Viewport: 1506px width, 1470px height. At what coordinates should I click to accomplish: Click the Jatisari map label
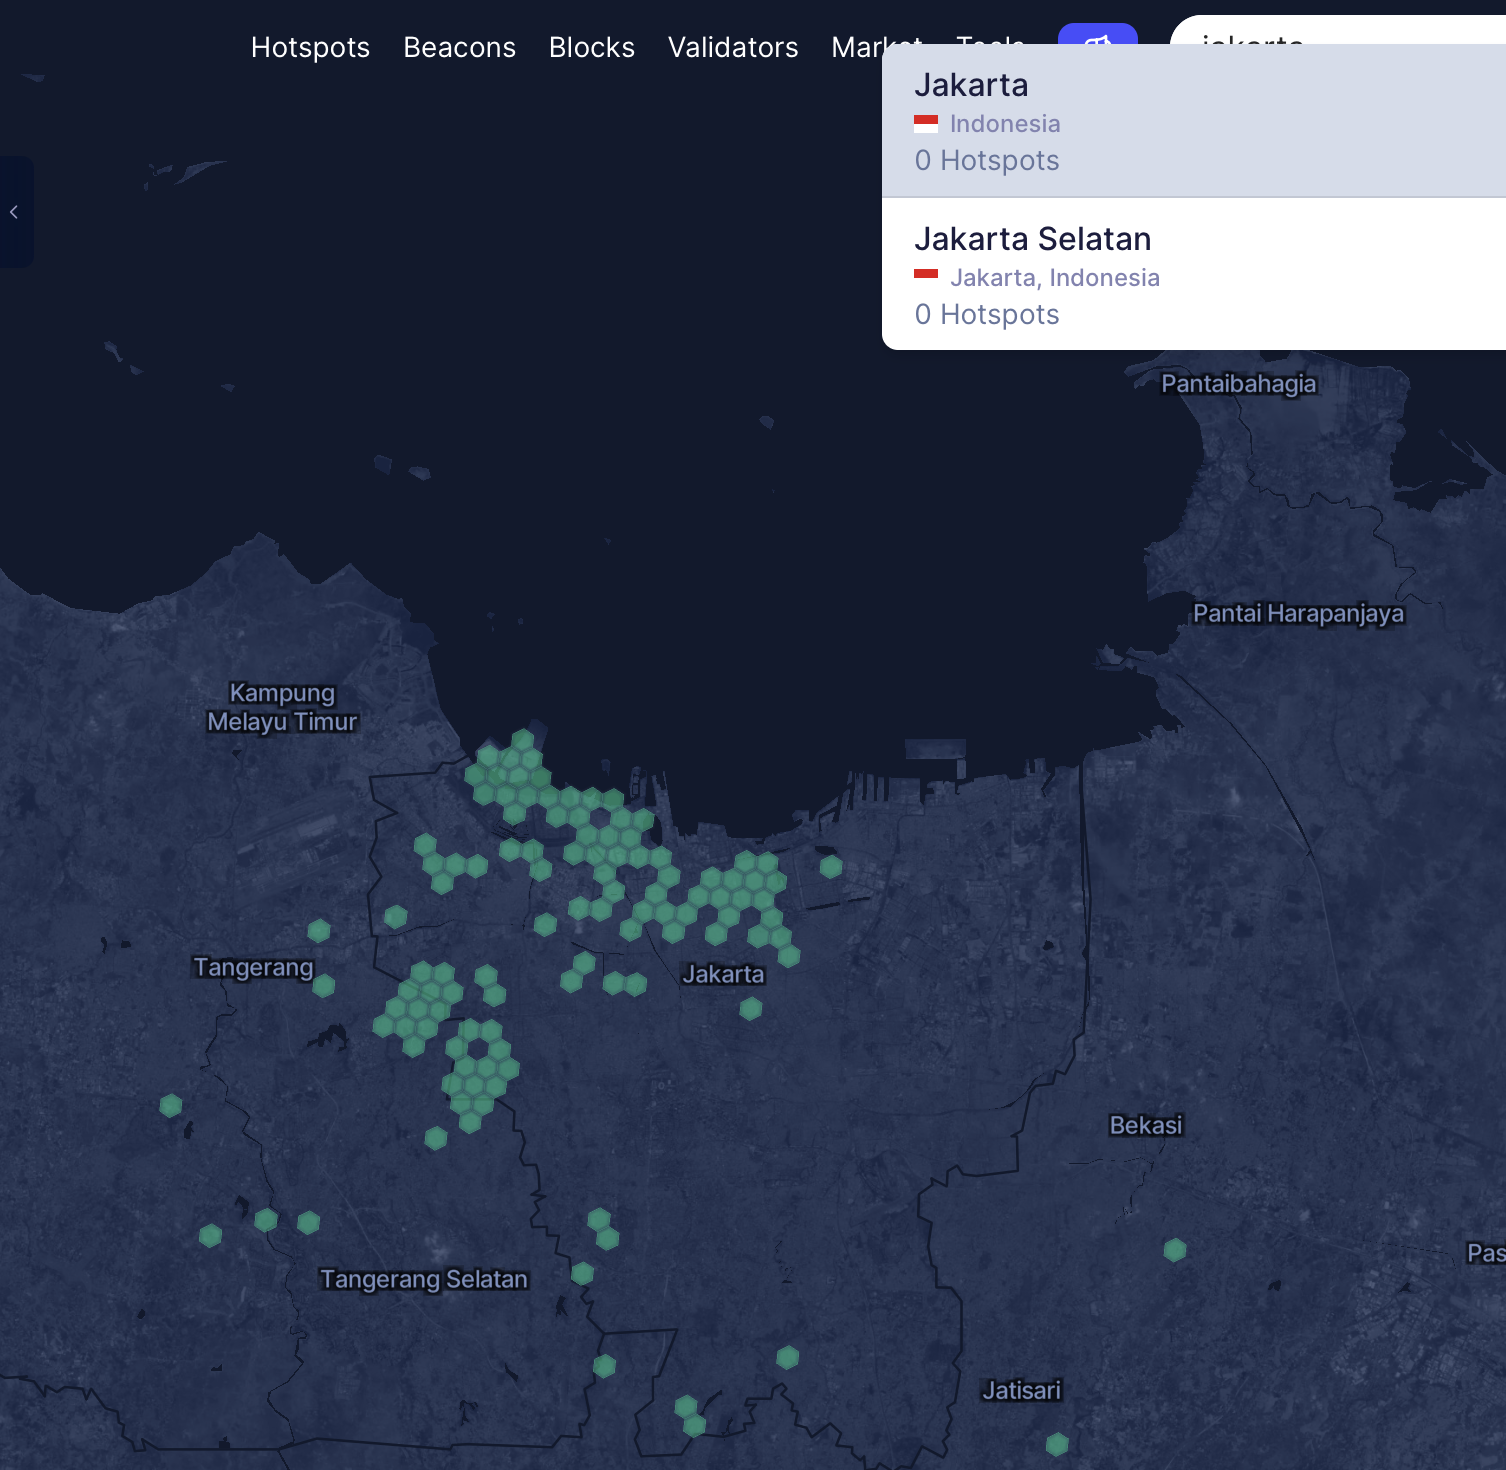click(1021, 1390)
